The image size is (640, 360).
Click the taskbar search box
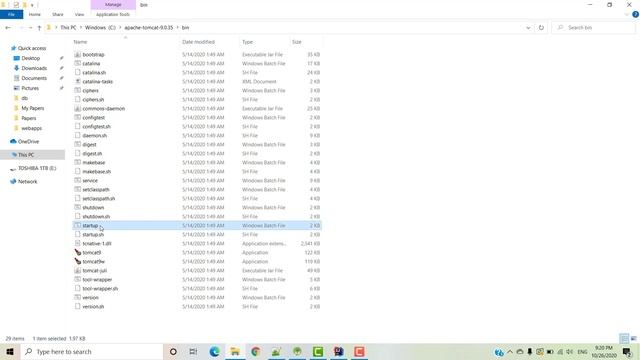coord(92,351)
